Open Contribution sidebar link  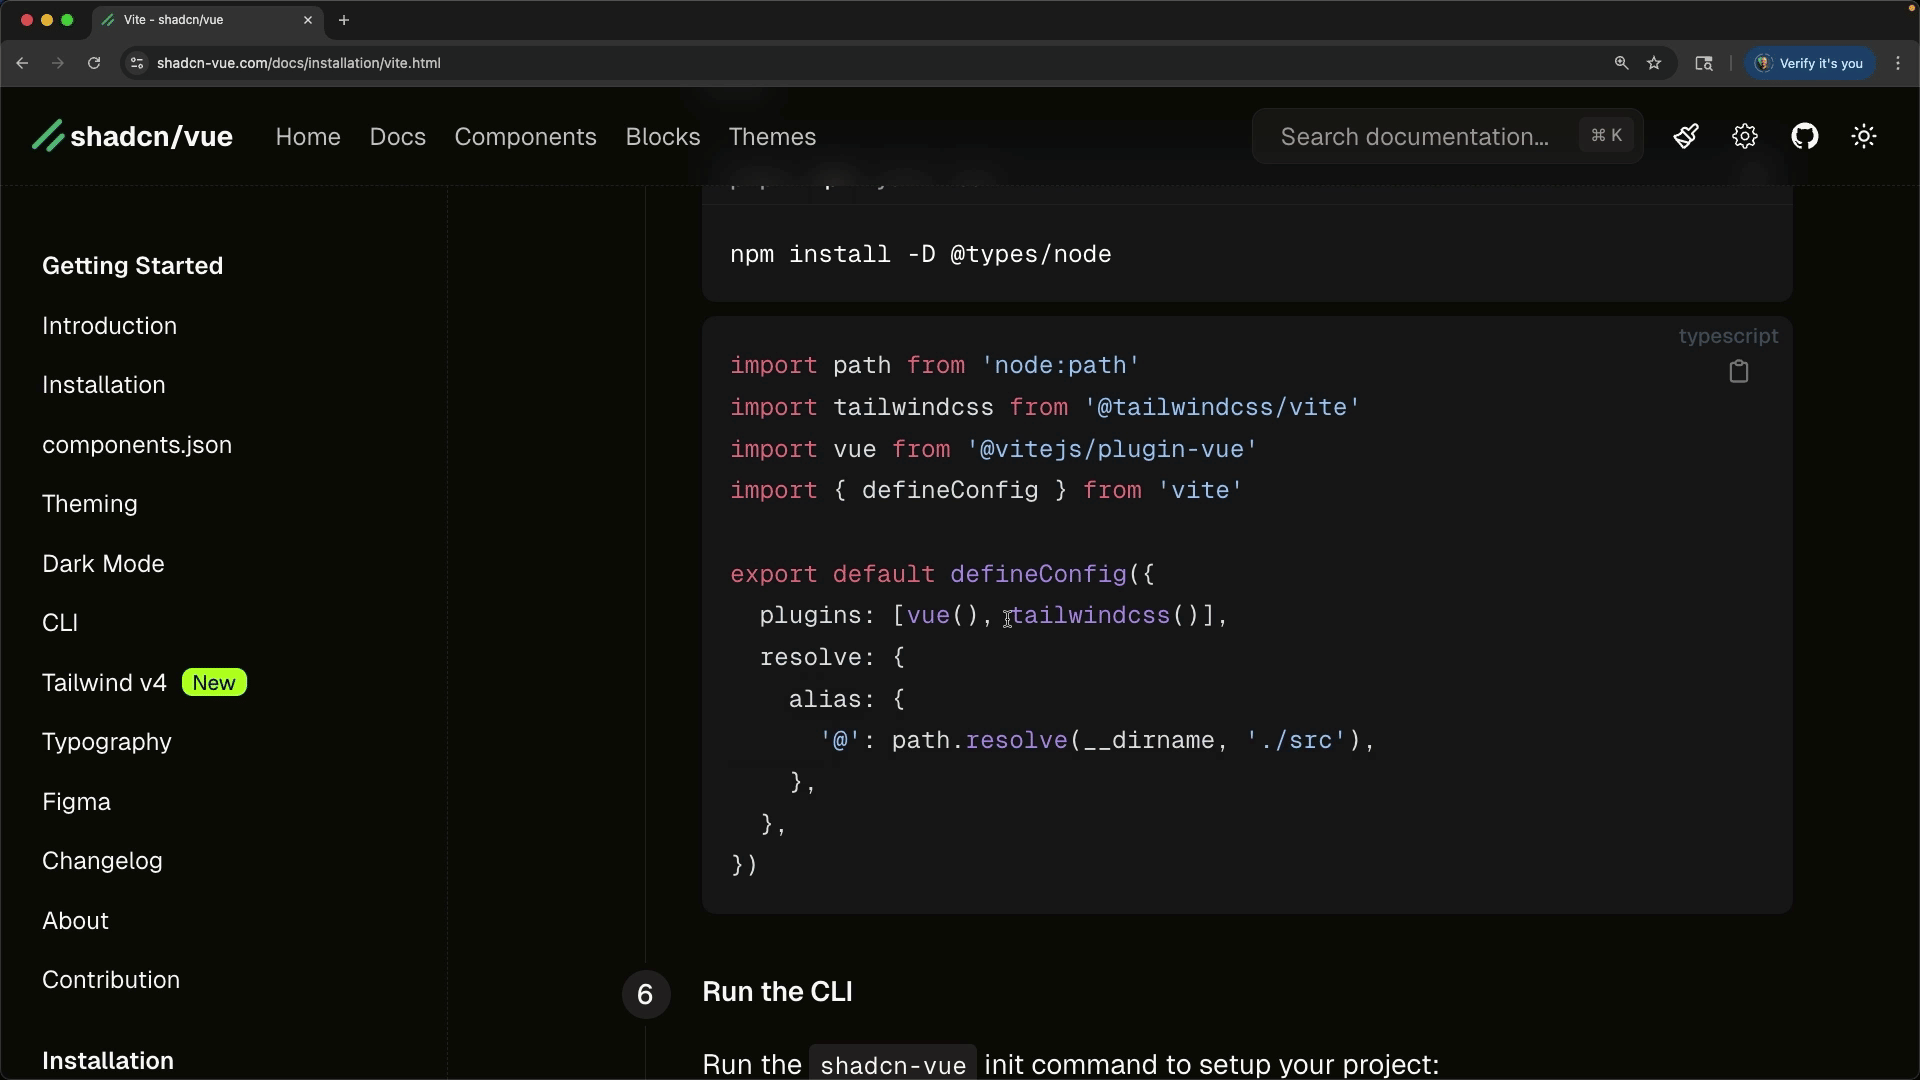(x=111, y=980)
